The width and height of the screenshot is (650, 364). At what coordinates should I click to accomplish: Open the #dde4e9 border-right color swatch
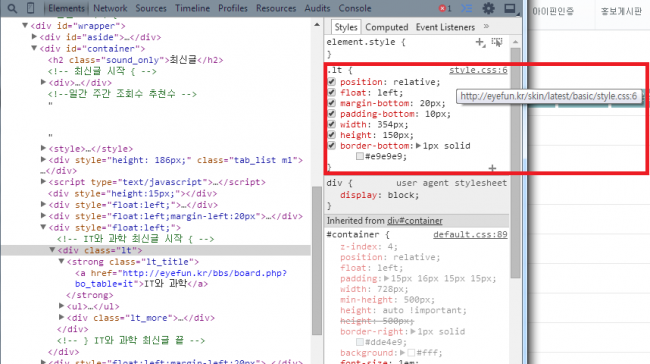pyautogui.click(x=360, y=342)
